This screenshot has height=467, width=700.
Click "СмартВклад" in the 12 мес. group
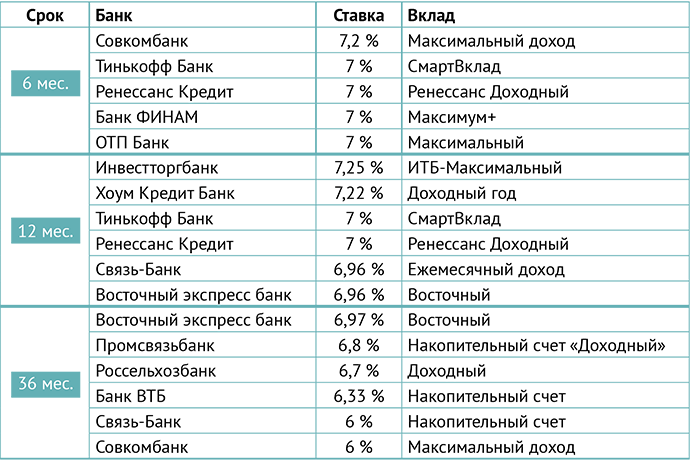pos(454,219)
